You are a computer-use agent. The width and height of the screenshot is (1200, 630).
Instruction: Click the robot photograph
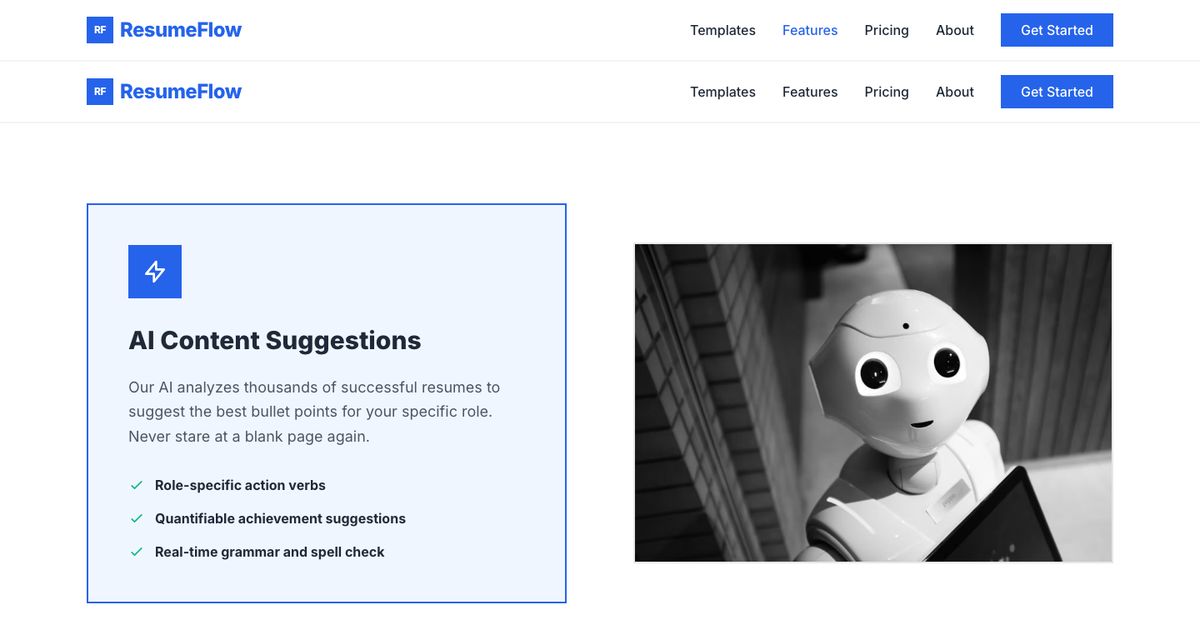873,403
